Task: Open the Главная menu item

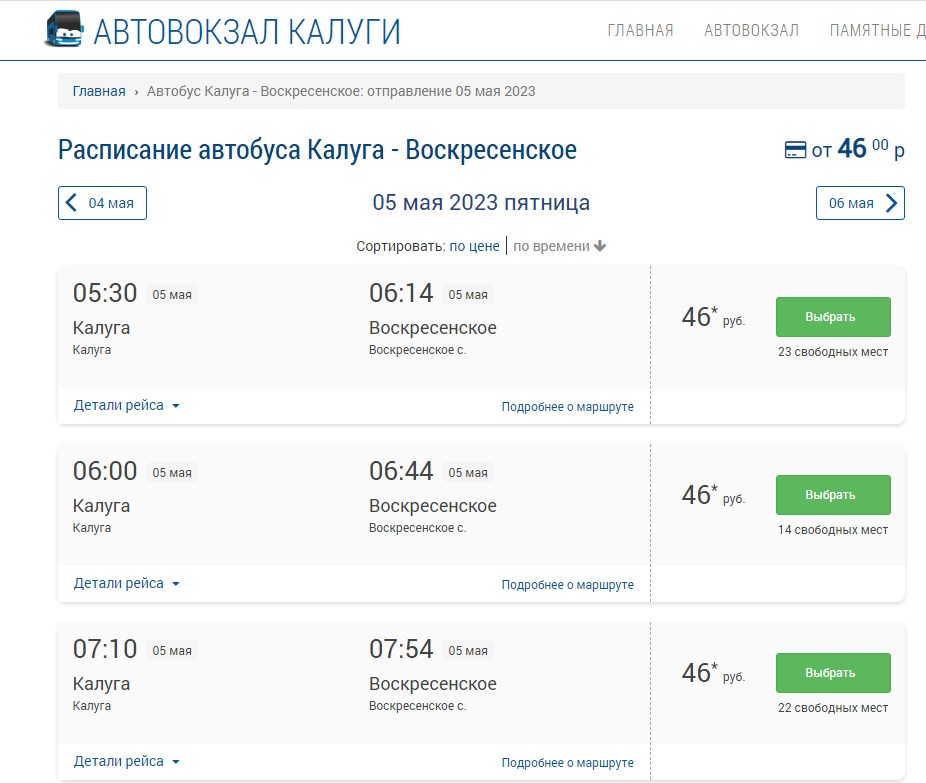Action: click(640, 30)
